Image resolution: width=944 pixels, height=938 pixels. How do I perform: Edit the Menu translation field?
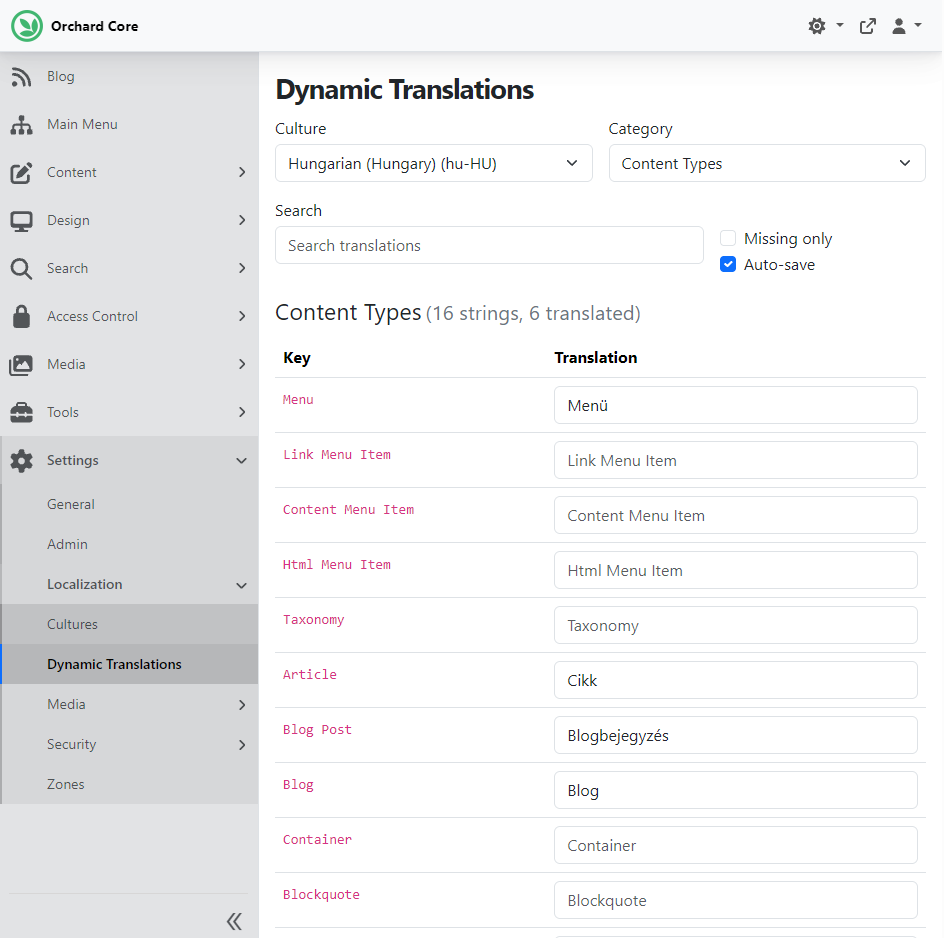[736, 405]
